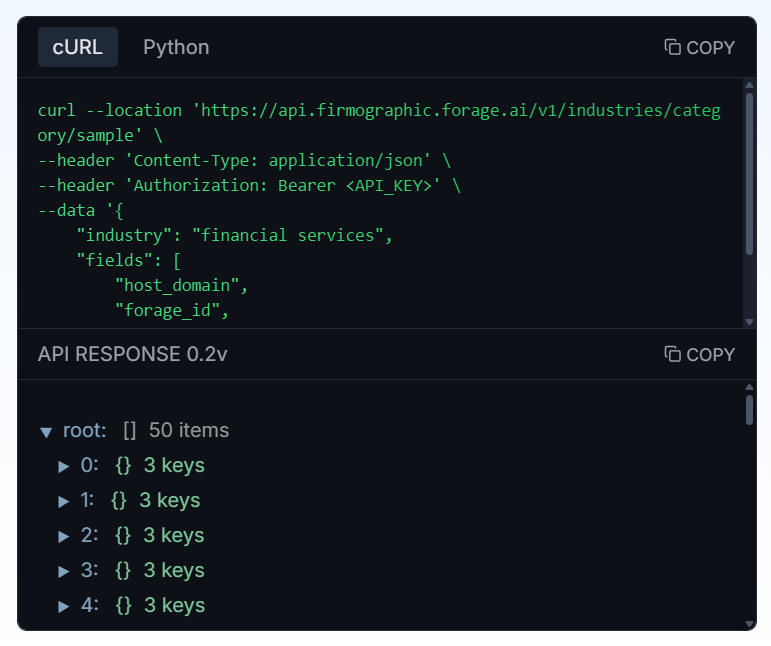Click the "host_domain" field line
Image resolution: width=771 pixels, height=646 pixels.
[181, 286]
